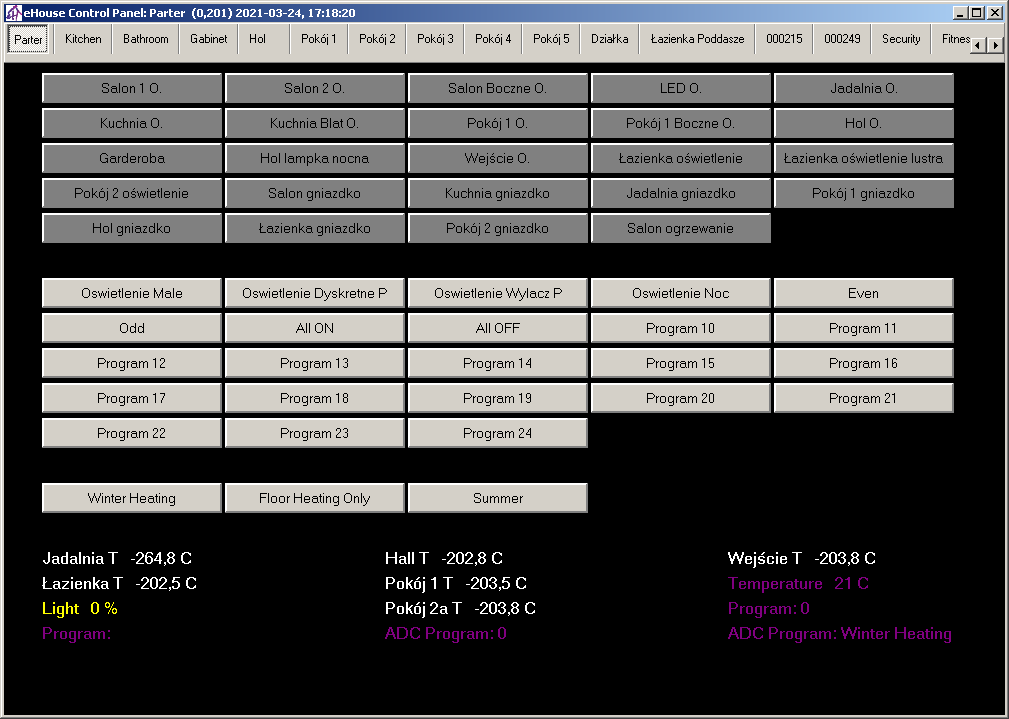Run Program 24
Viewport: 1009px width, 719px height.
point(497,433)
